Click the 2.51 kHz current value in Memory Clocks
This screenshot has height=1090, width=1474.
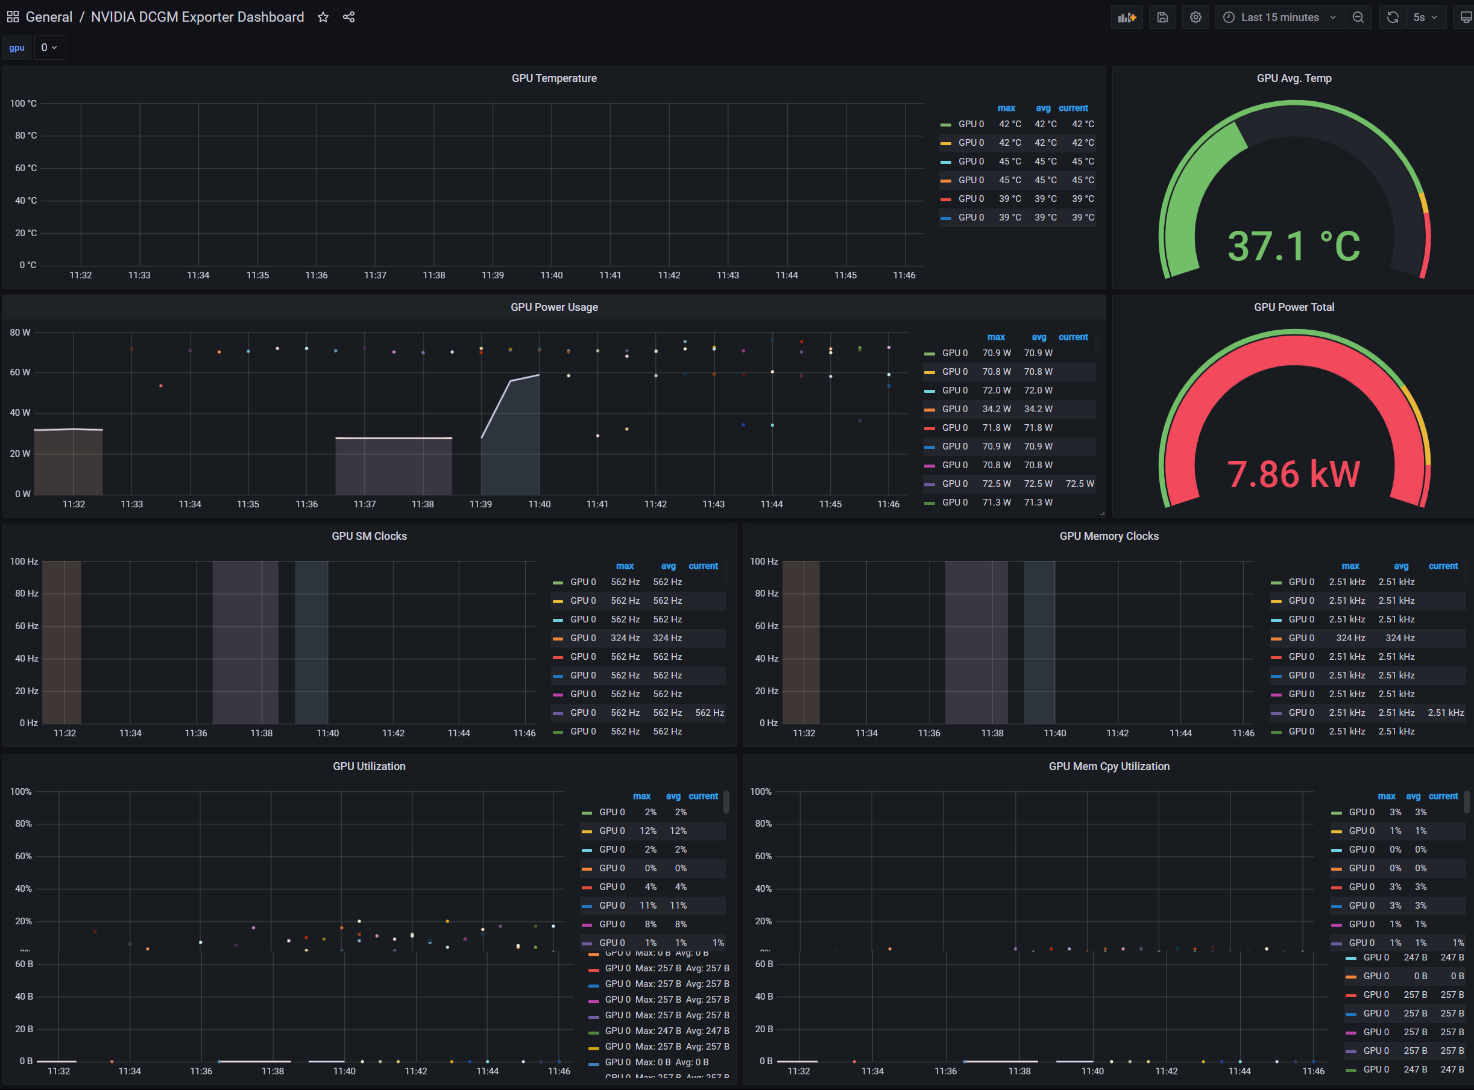point(1446,713)
